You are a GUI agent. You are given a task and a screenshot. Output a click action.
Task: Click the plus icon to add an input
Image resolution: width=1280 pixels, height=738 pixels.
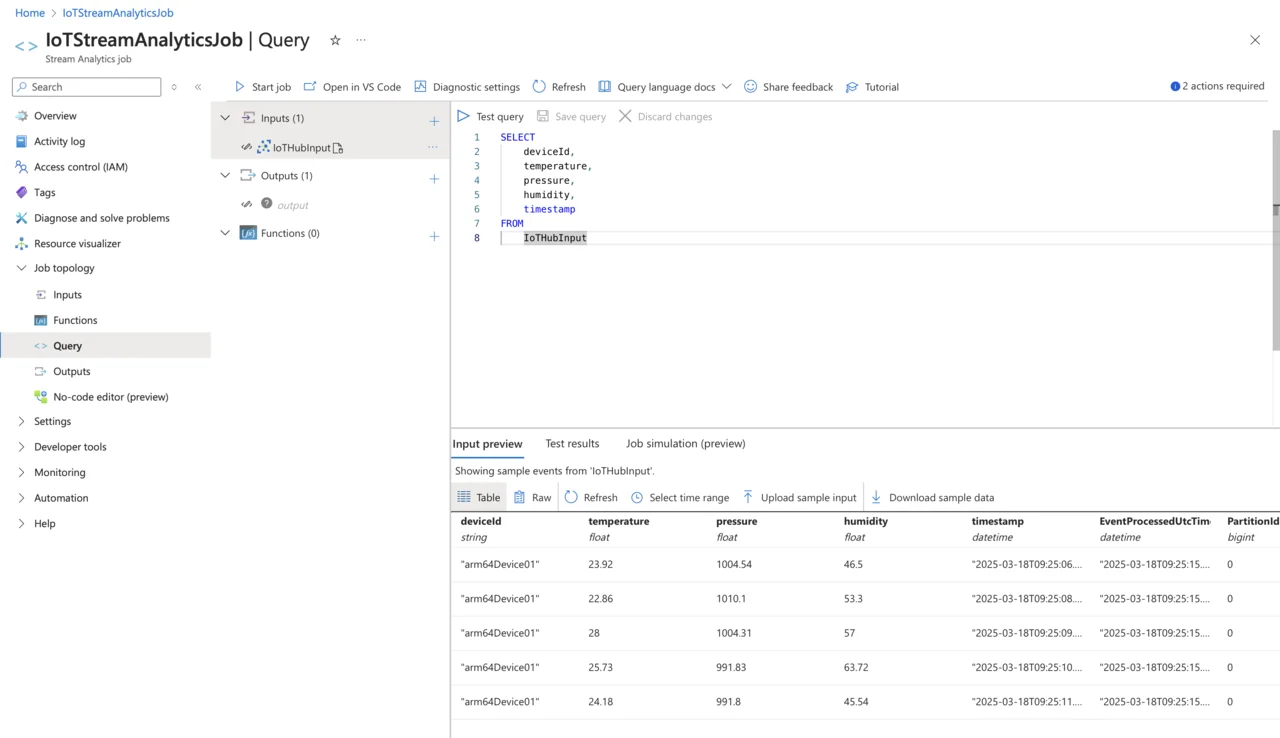(434, 121)
